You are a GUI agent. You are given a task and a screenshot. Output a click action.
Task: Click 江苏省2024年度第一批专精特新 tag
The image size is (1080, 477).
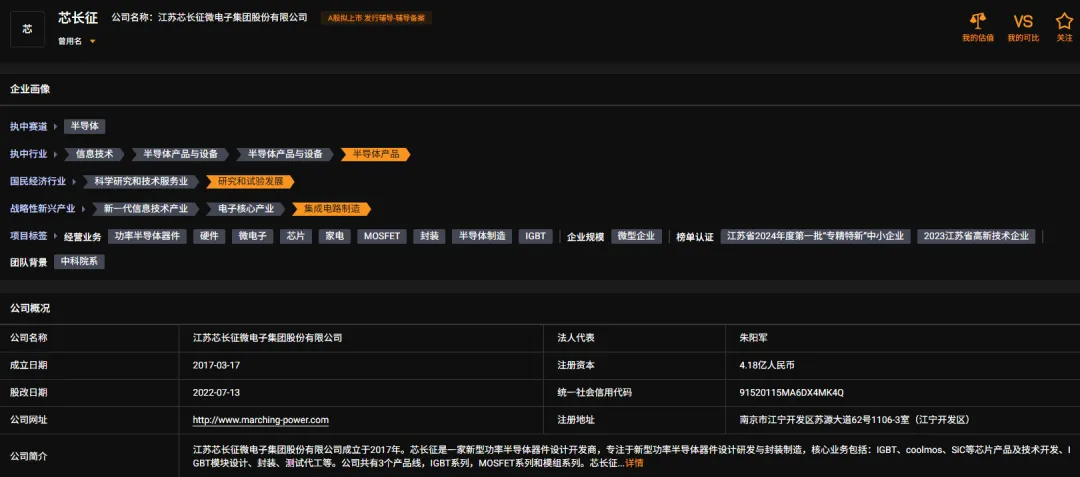[816, 236]
